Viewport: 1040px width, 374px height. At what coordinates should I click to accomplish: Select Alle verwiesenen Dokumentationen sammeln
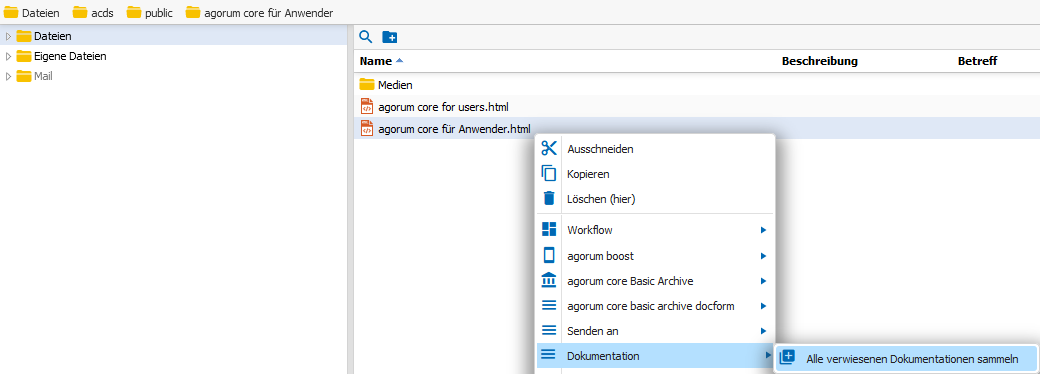click(905, 359)
